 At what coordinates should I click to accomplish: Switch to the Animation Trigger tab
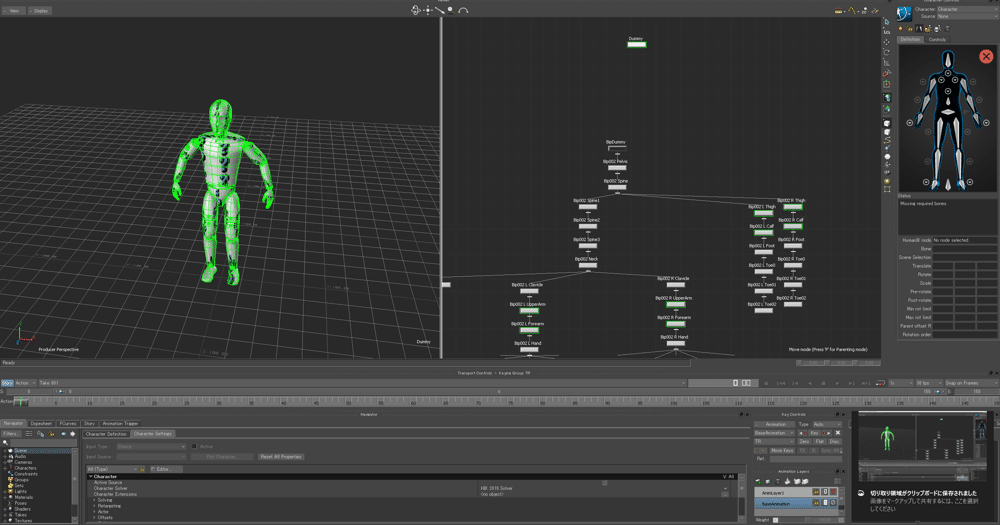(x=120, y=424)
